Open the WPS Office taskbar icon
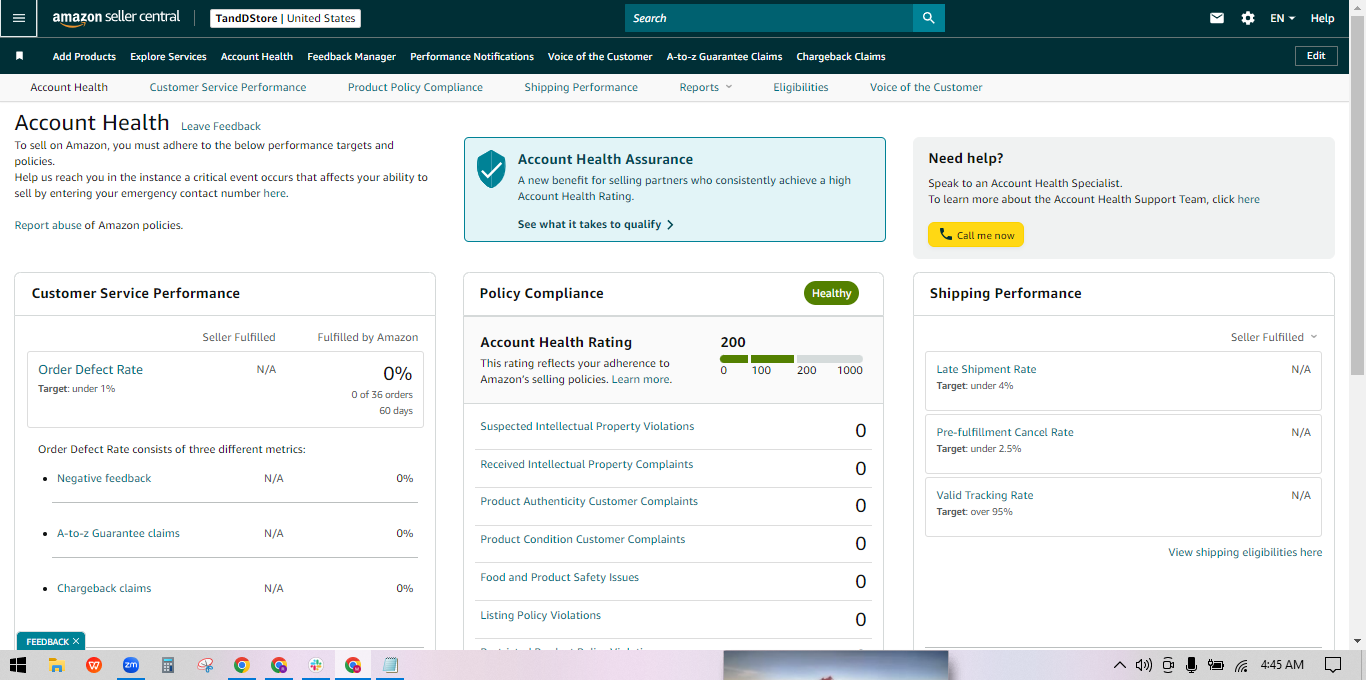This screenshot has height=680, width=1366. pos(94,665)
